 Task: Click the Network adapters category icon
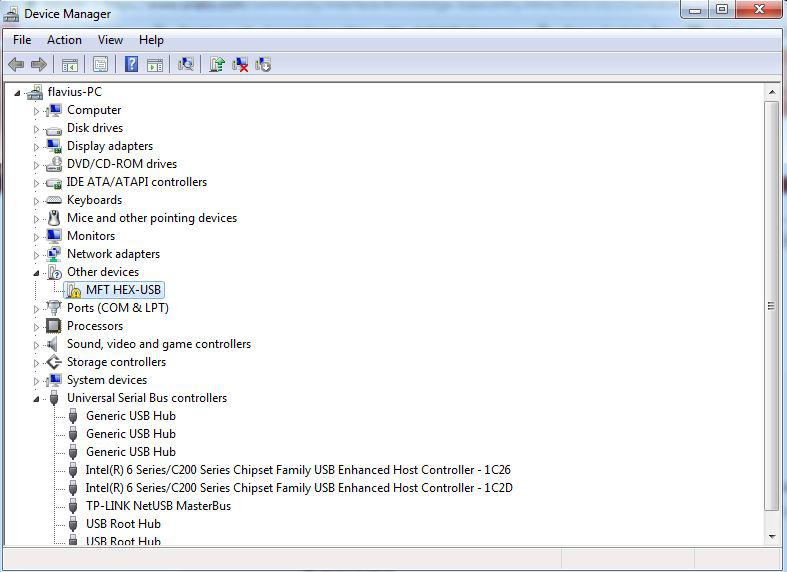pyautogui.click(x=54, y=254)
